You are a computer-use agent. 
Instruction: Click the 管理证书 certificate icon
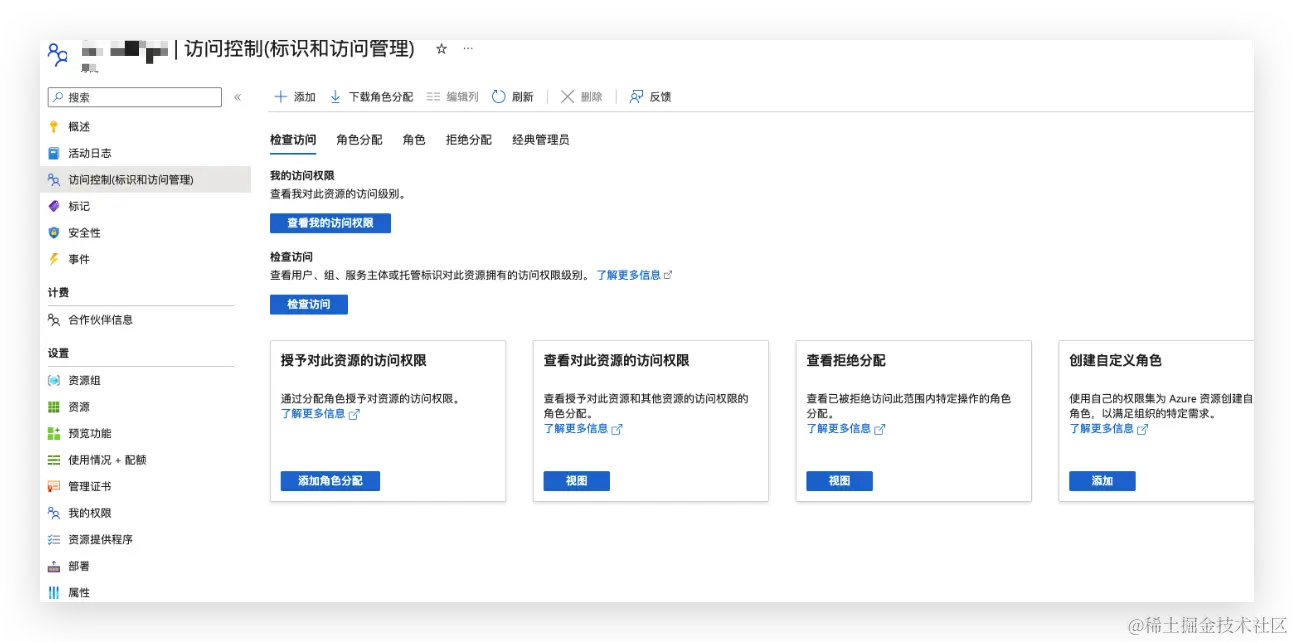(54, 487)
